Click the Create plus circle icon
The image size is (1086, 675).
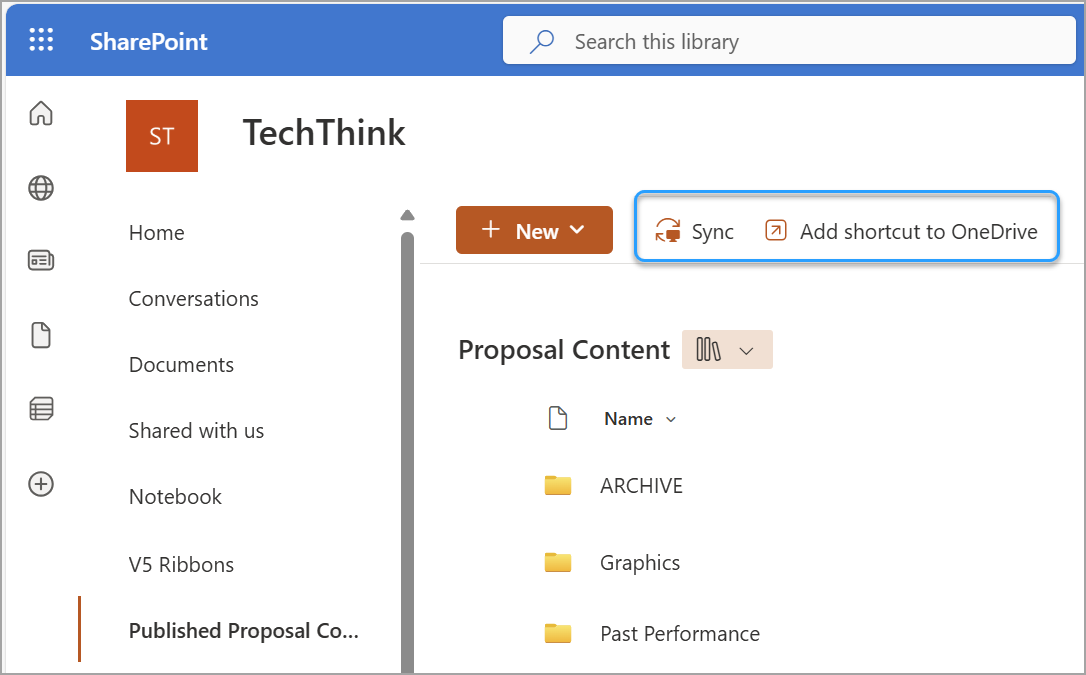(x=41, y=484)
